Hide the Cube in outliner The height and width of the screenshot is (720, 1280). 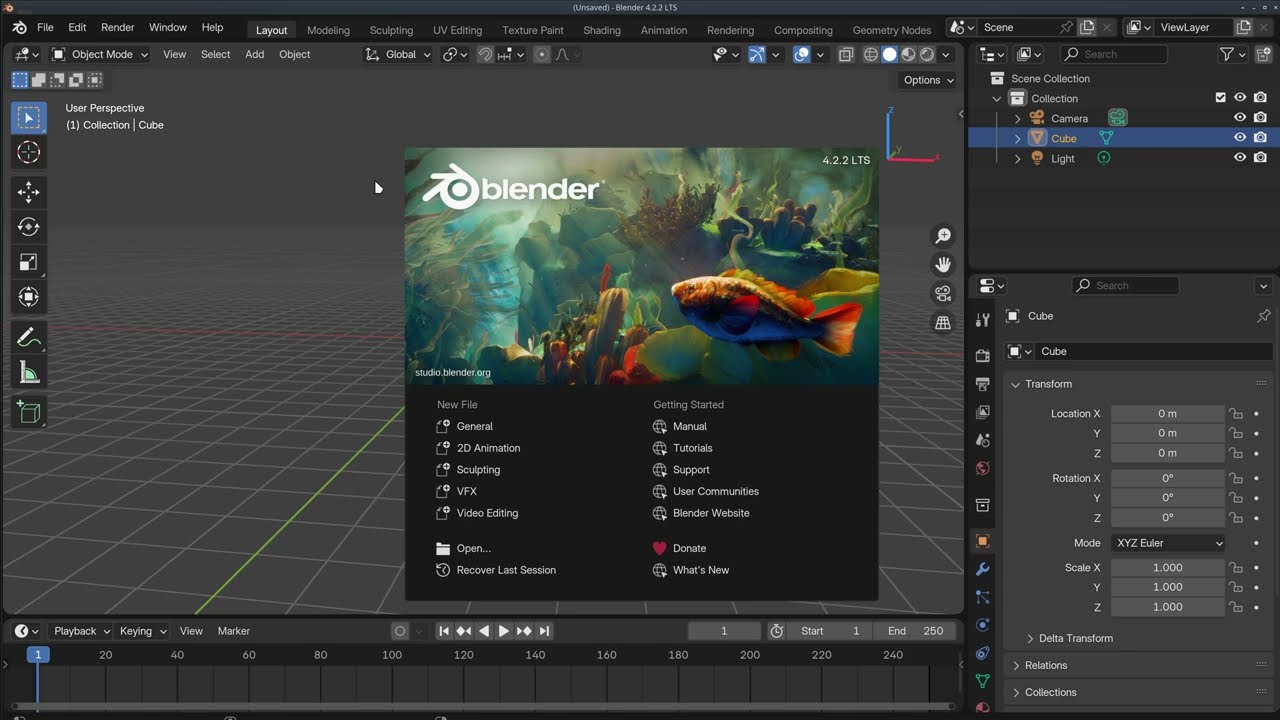click(1240, 138)
